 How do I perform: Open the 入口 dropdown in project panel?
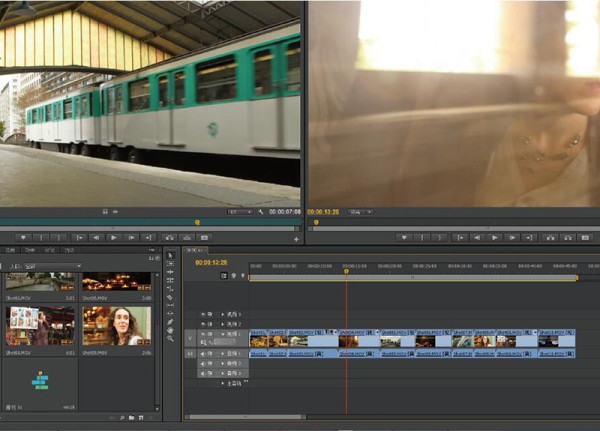(x=53, y=266)
